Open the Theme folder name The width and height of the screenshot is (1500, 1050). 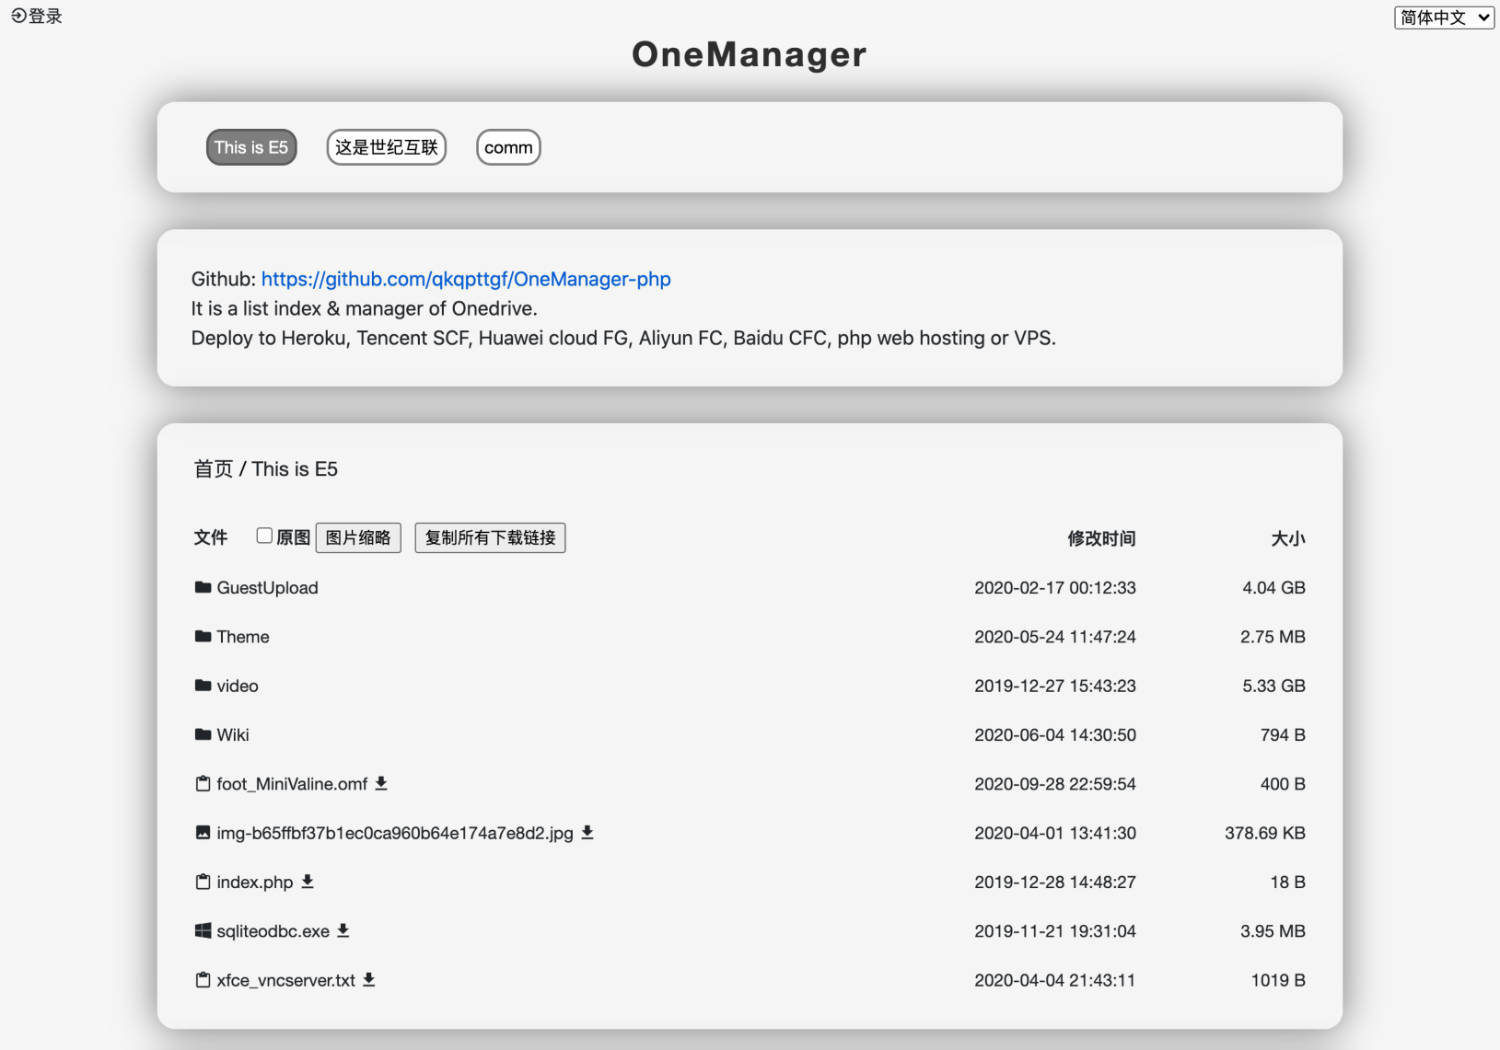pyautogui.click(x=243, y=637)
